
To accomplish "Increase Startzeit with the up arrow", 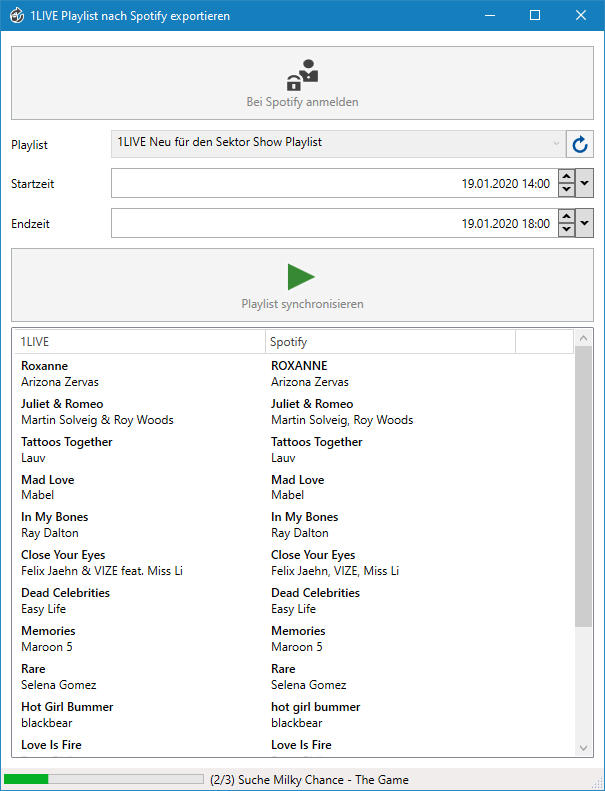I will pos(567,177).
